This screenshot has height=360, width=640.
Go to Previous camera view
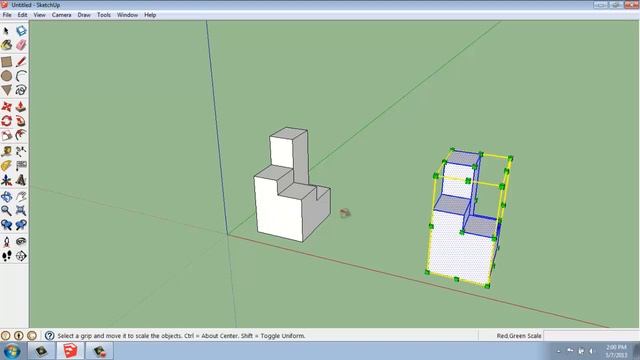click(6, 225)
